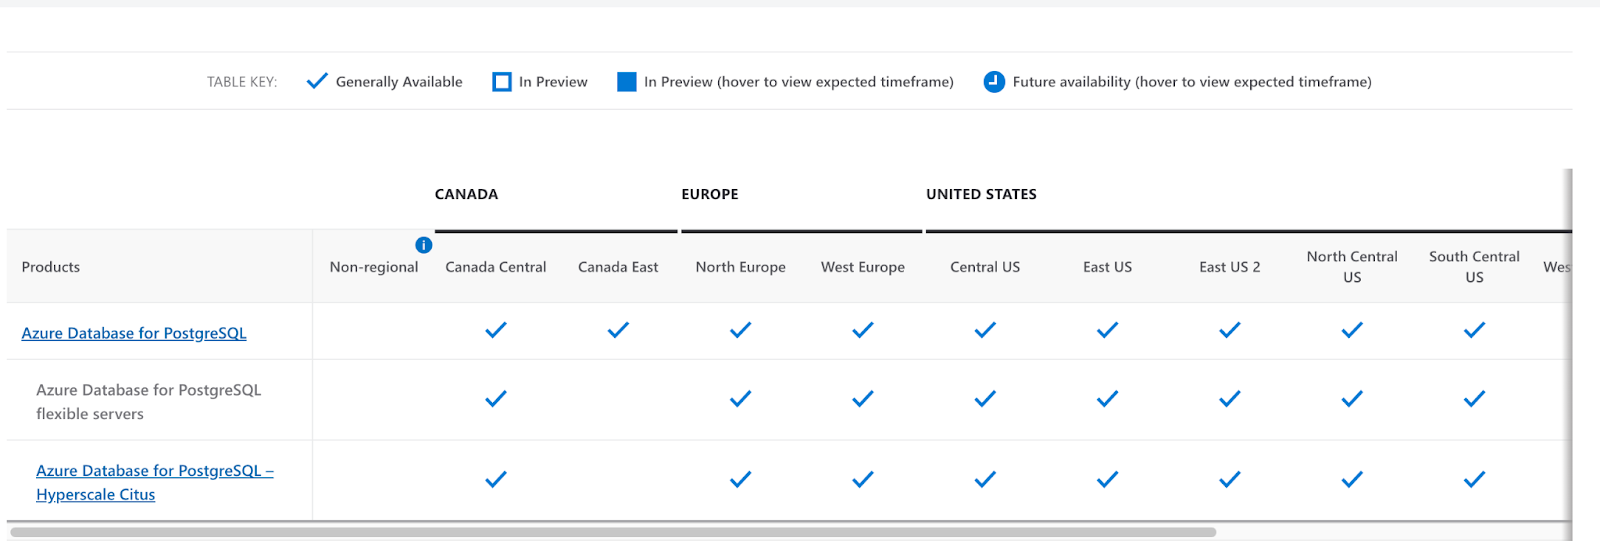
Task: Click Hyperscale Citus checkmark under East US
Action: [x=1107, y=480]
